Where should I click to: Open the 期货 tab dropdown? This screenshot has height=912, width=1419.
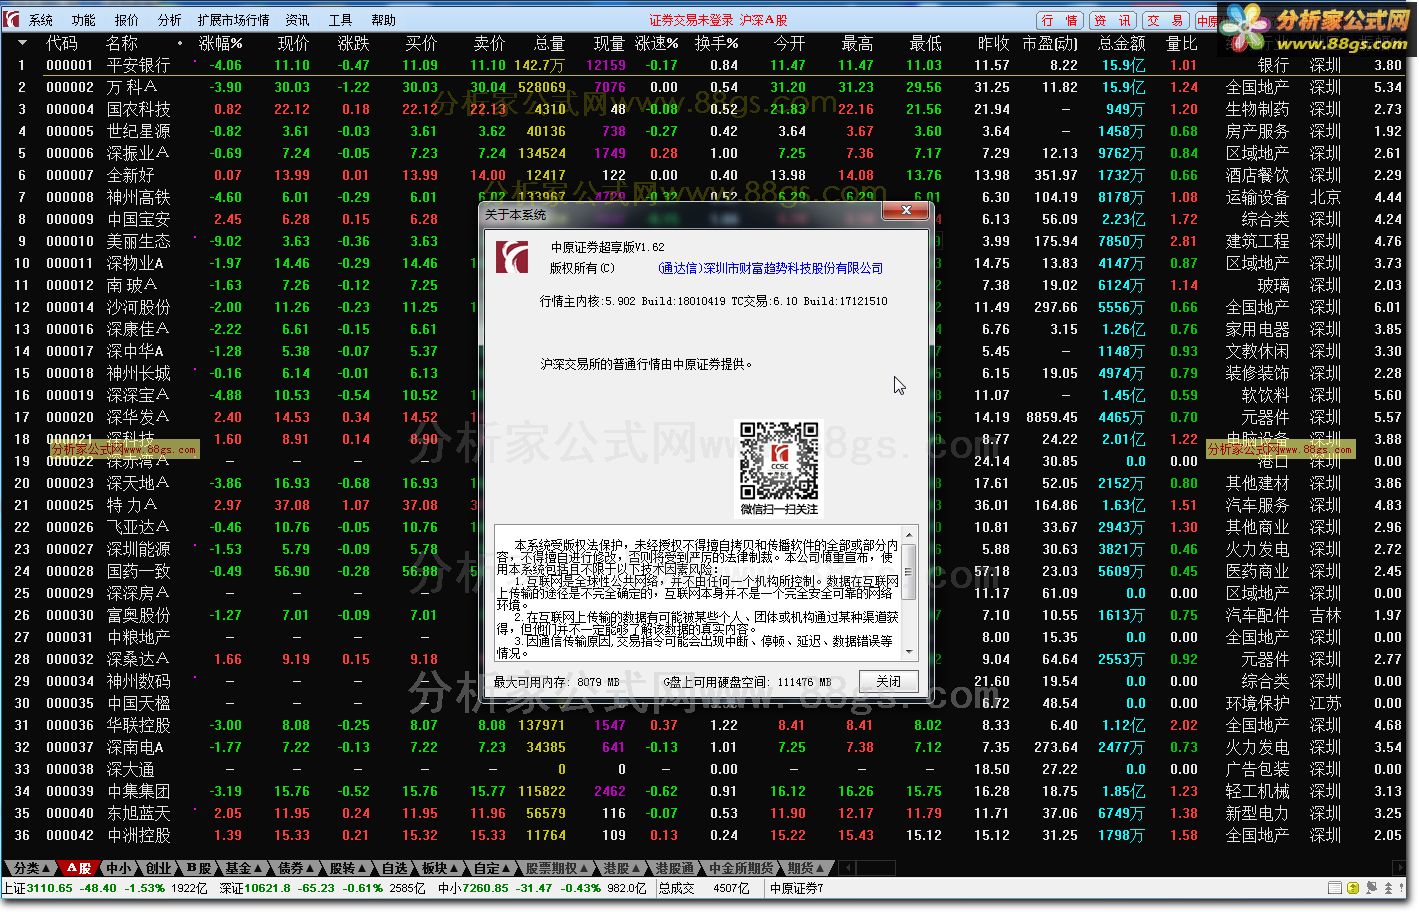(807, 868)
